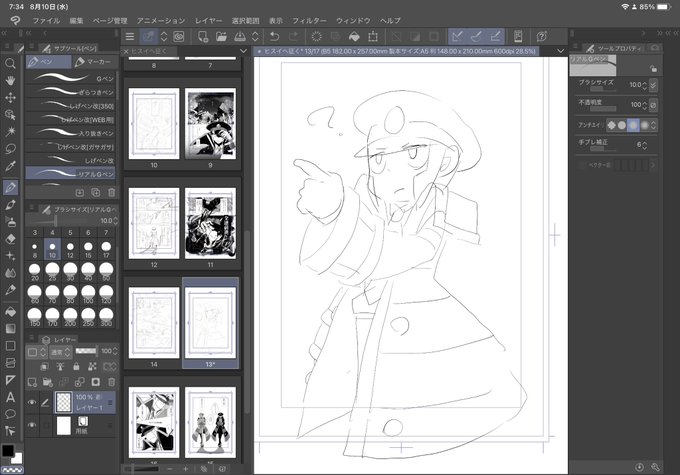Select the Auto select magic wand tool

10,131
